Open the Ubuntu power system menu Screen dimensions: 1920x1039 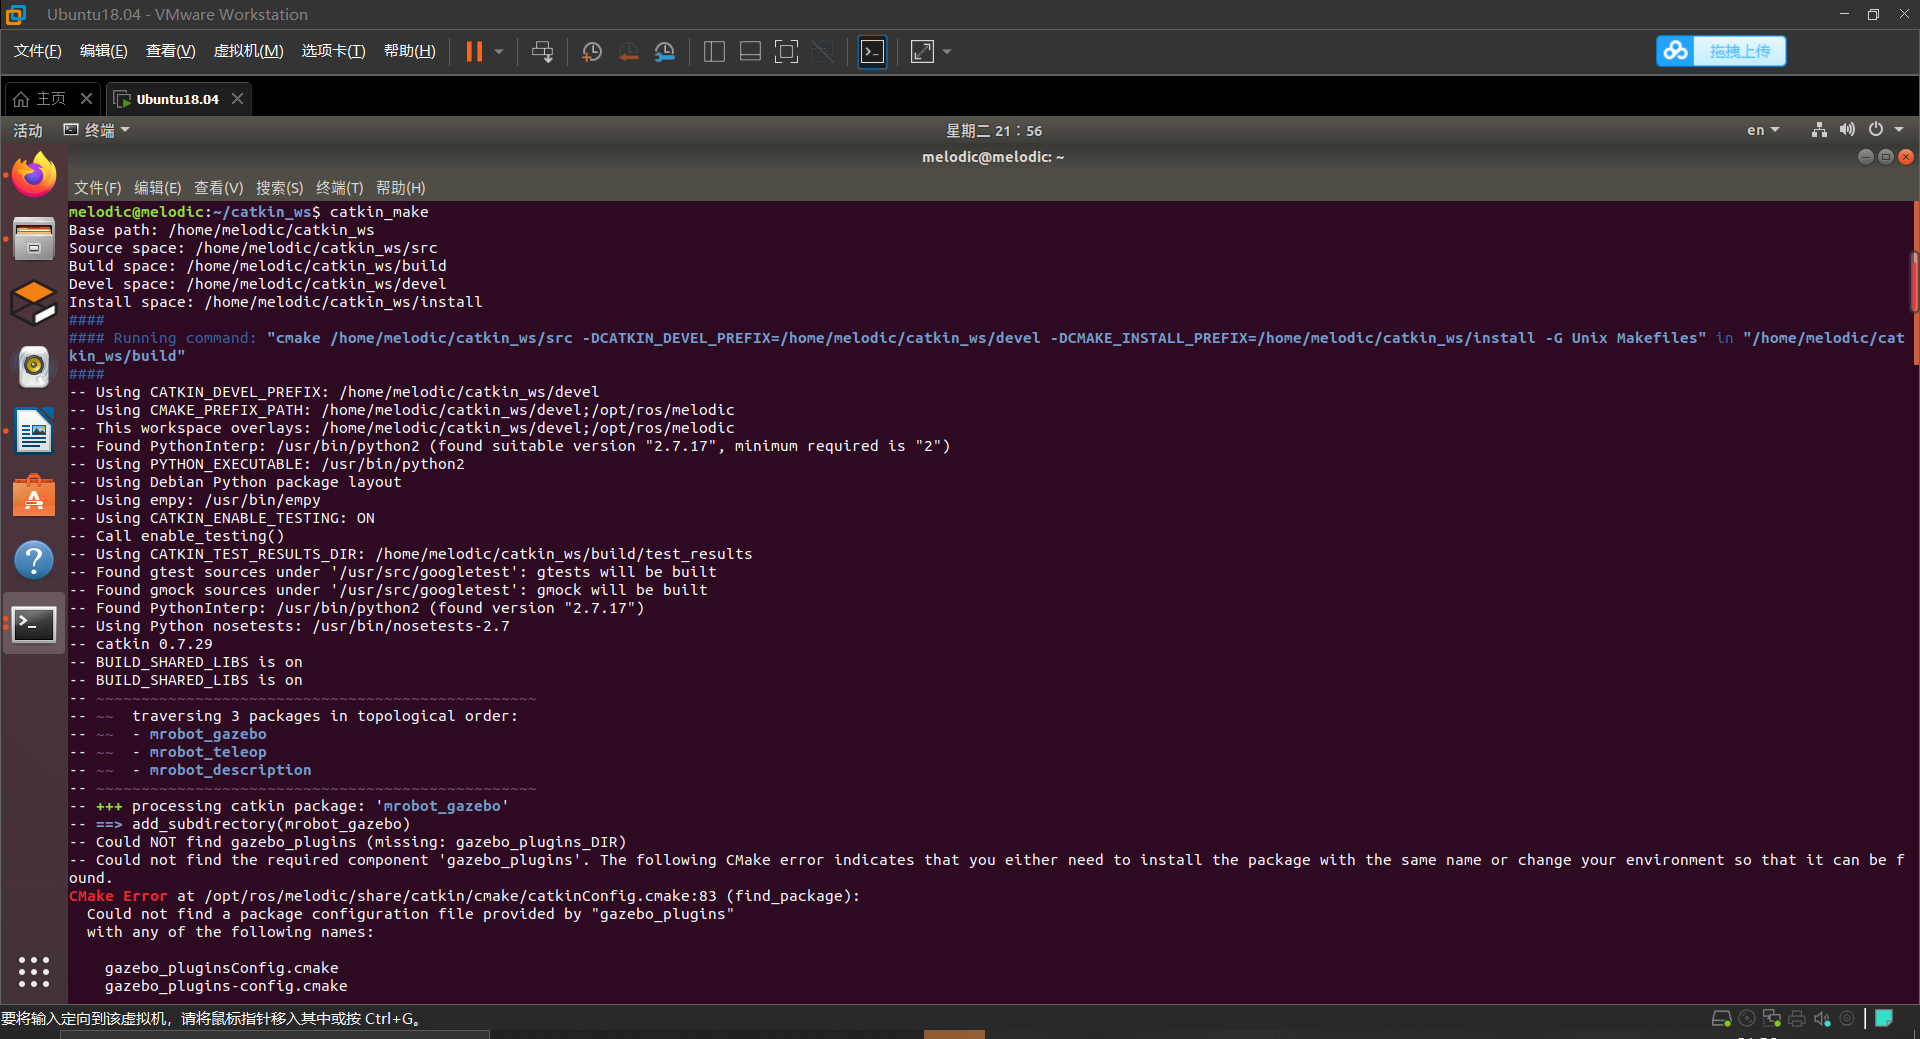(x=1876, y=130)
